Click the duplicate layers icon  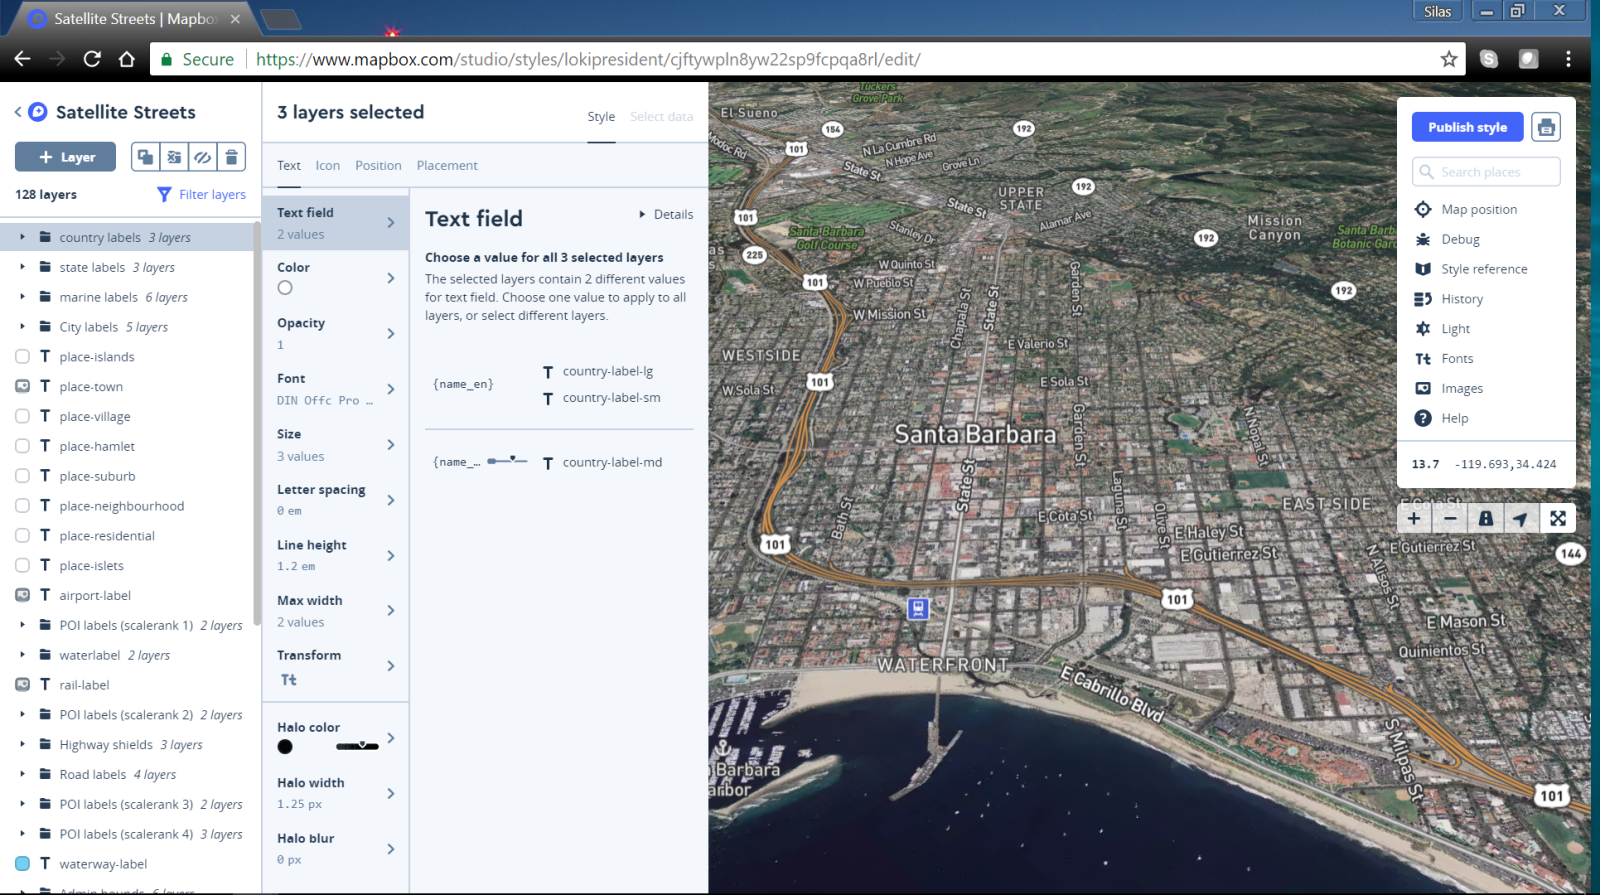[x=145, y=157]
